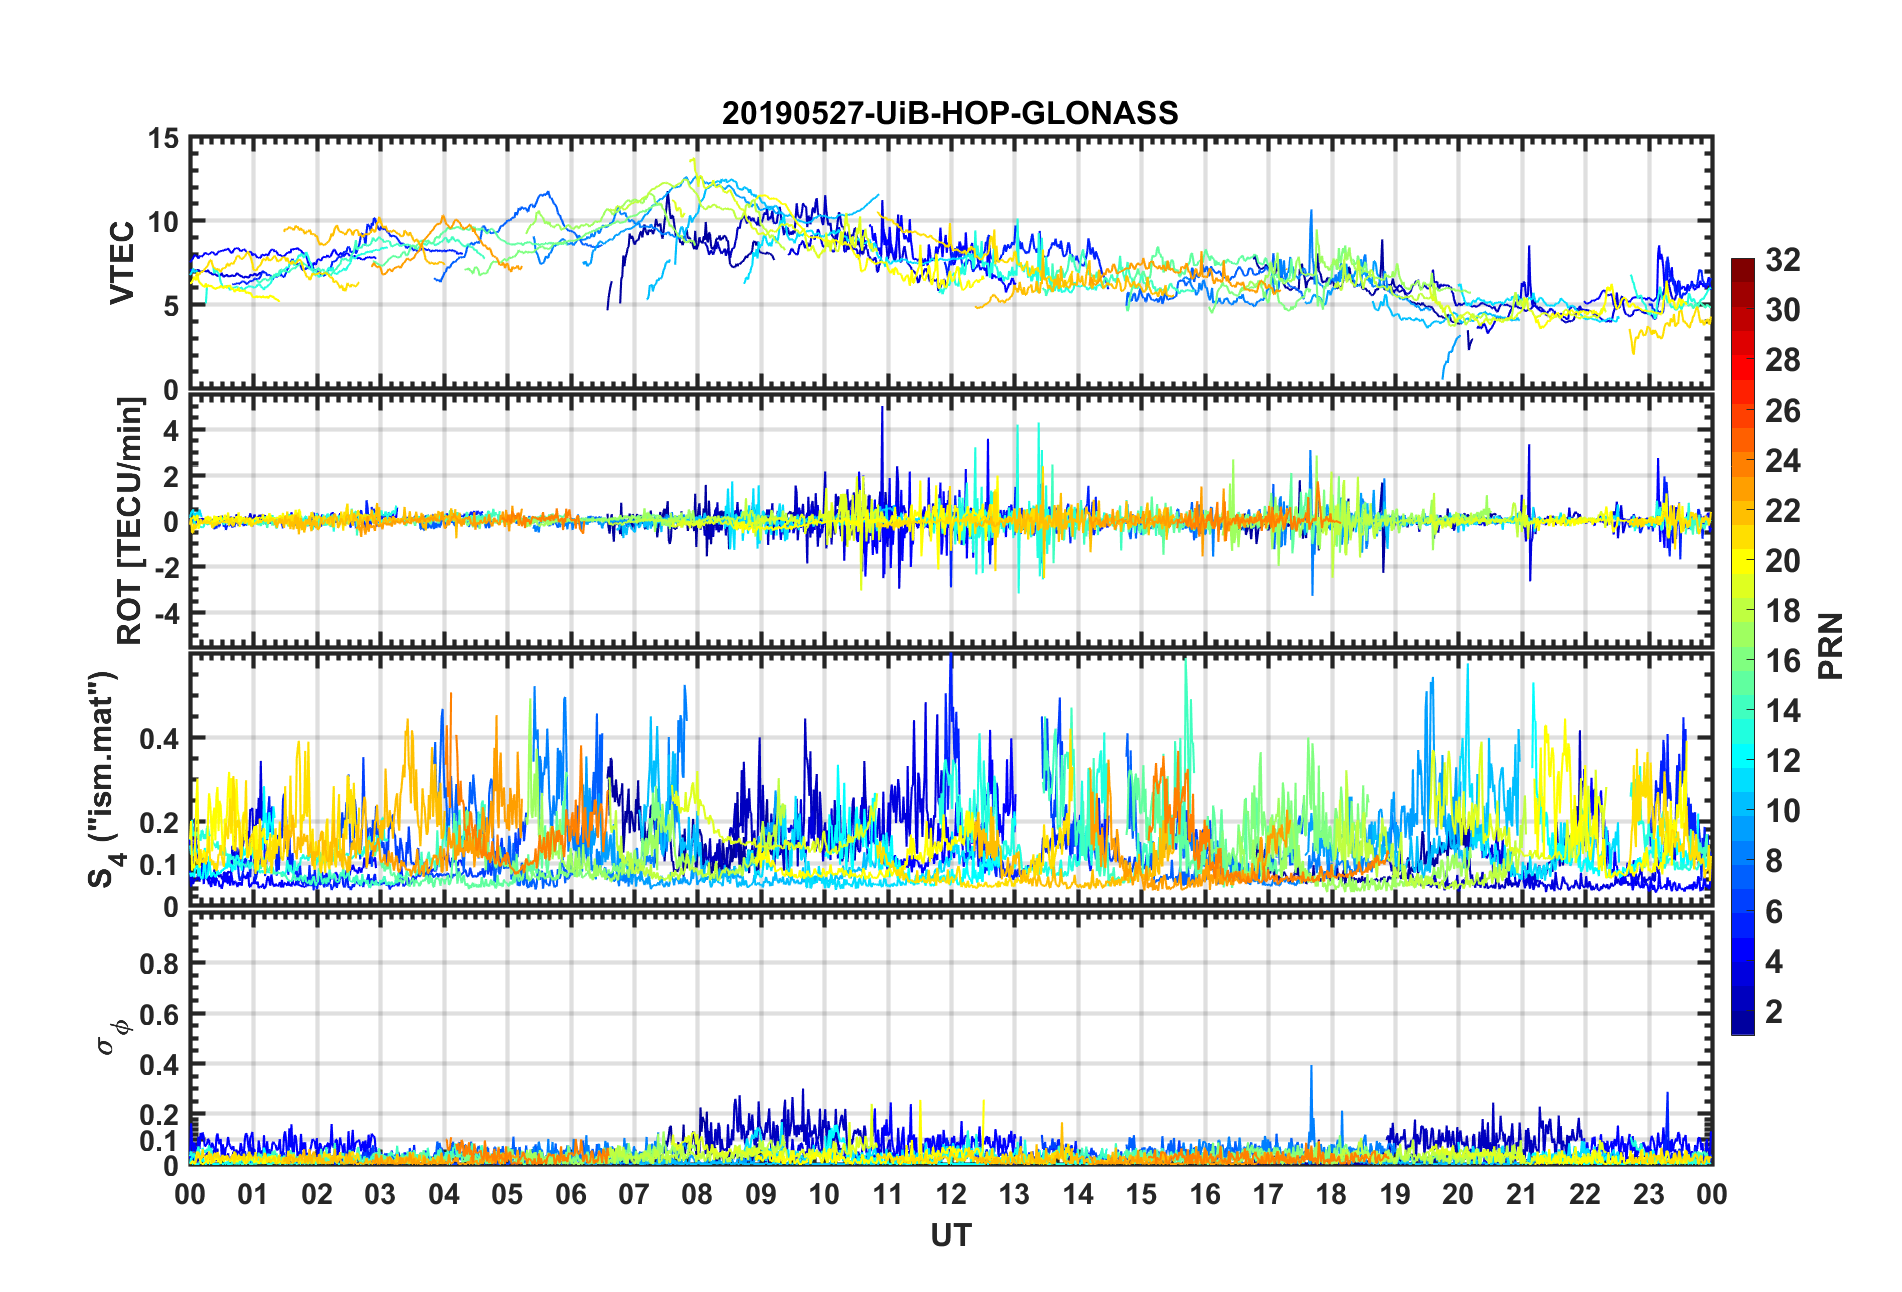
Task: Select the UT axis hour label 23
Action: click(1649, 1194)
